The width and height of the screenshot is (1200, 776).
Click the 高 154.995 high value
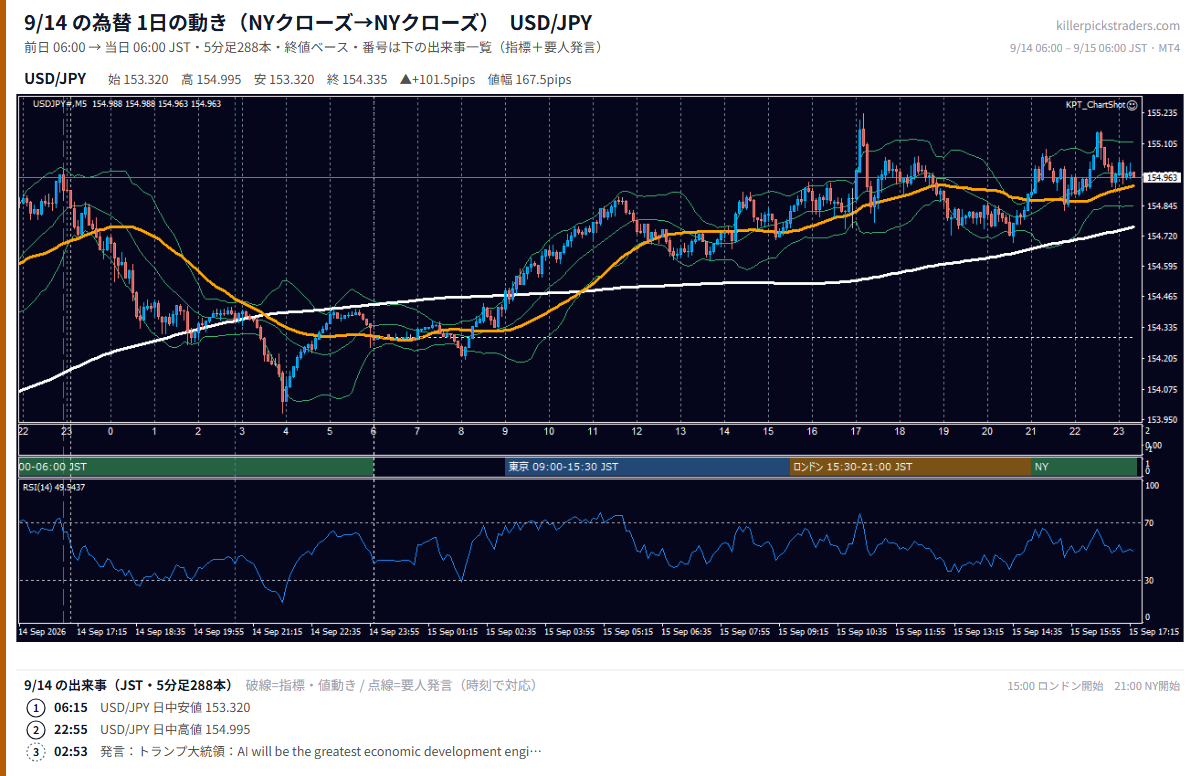(x=211, y=80)
